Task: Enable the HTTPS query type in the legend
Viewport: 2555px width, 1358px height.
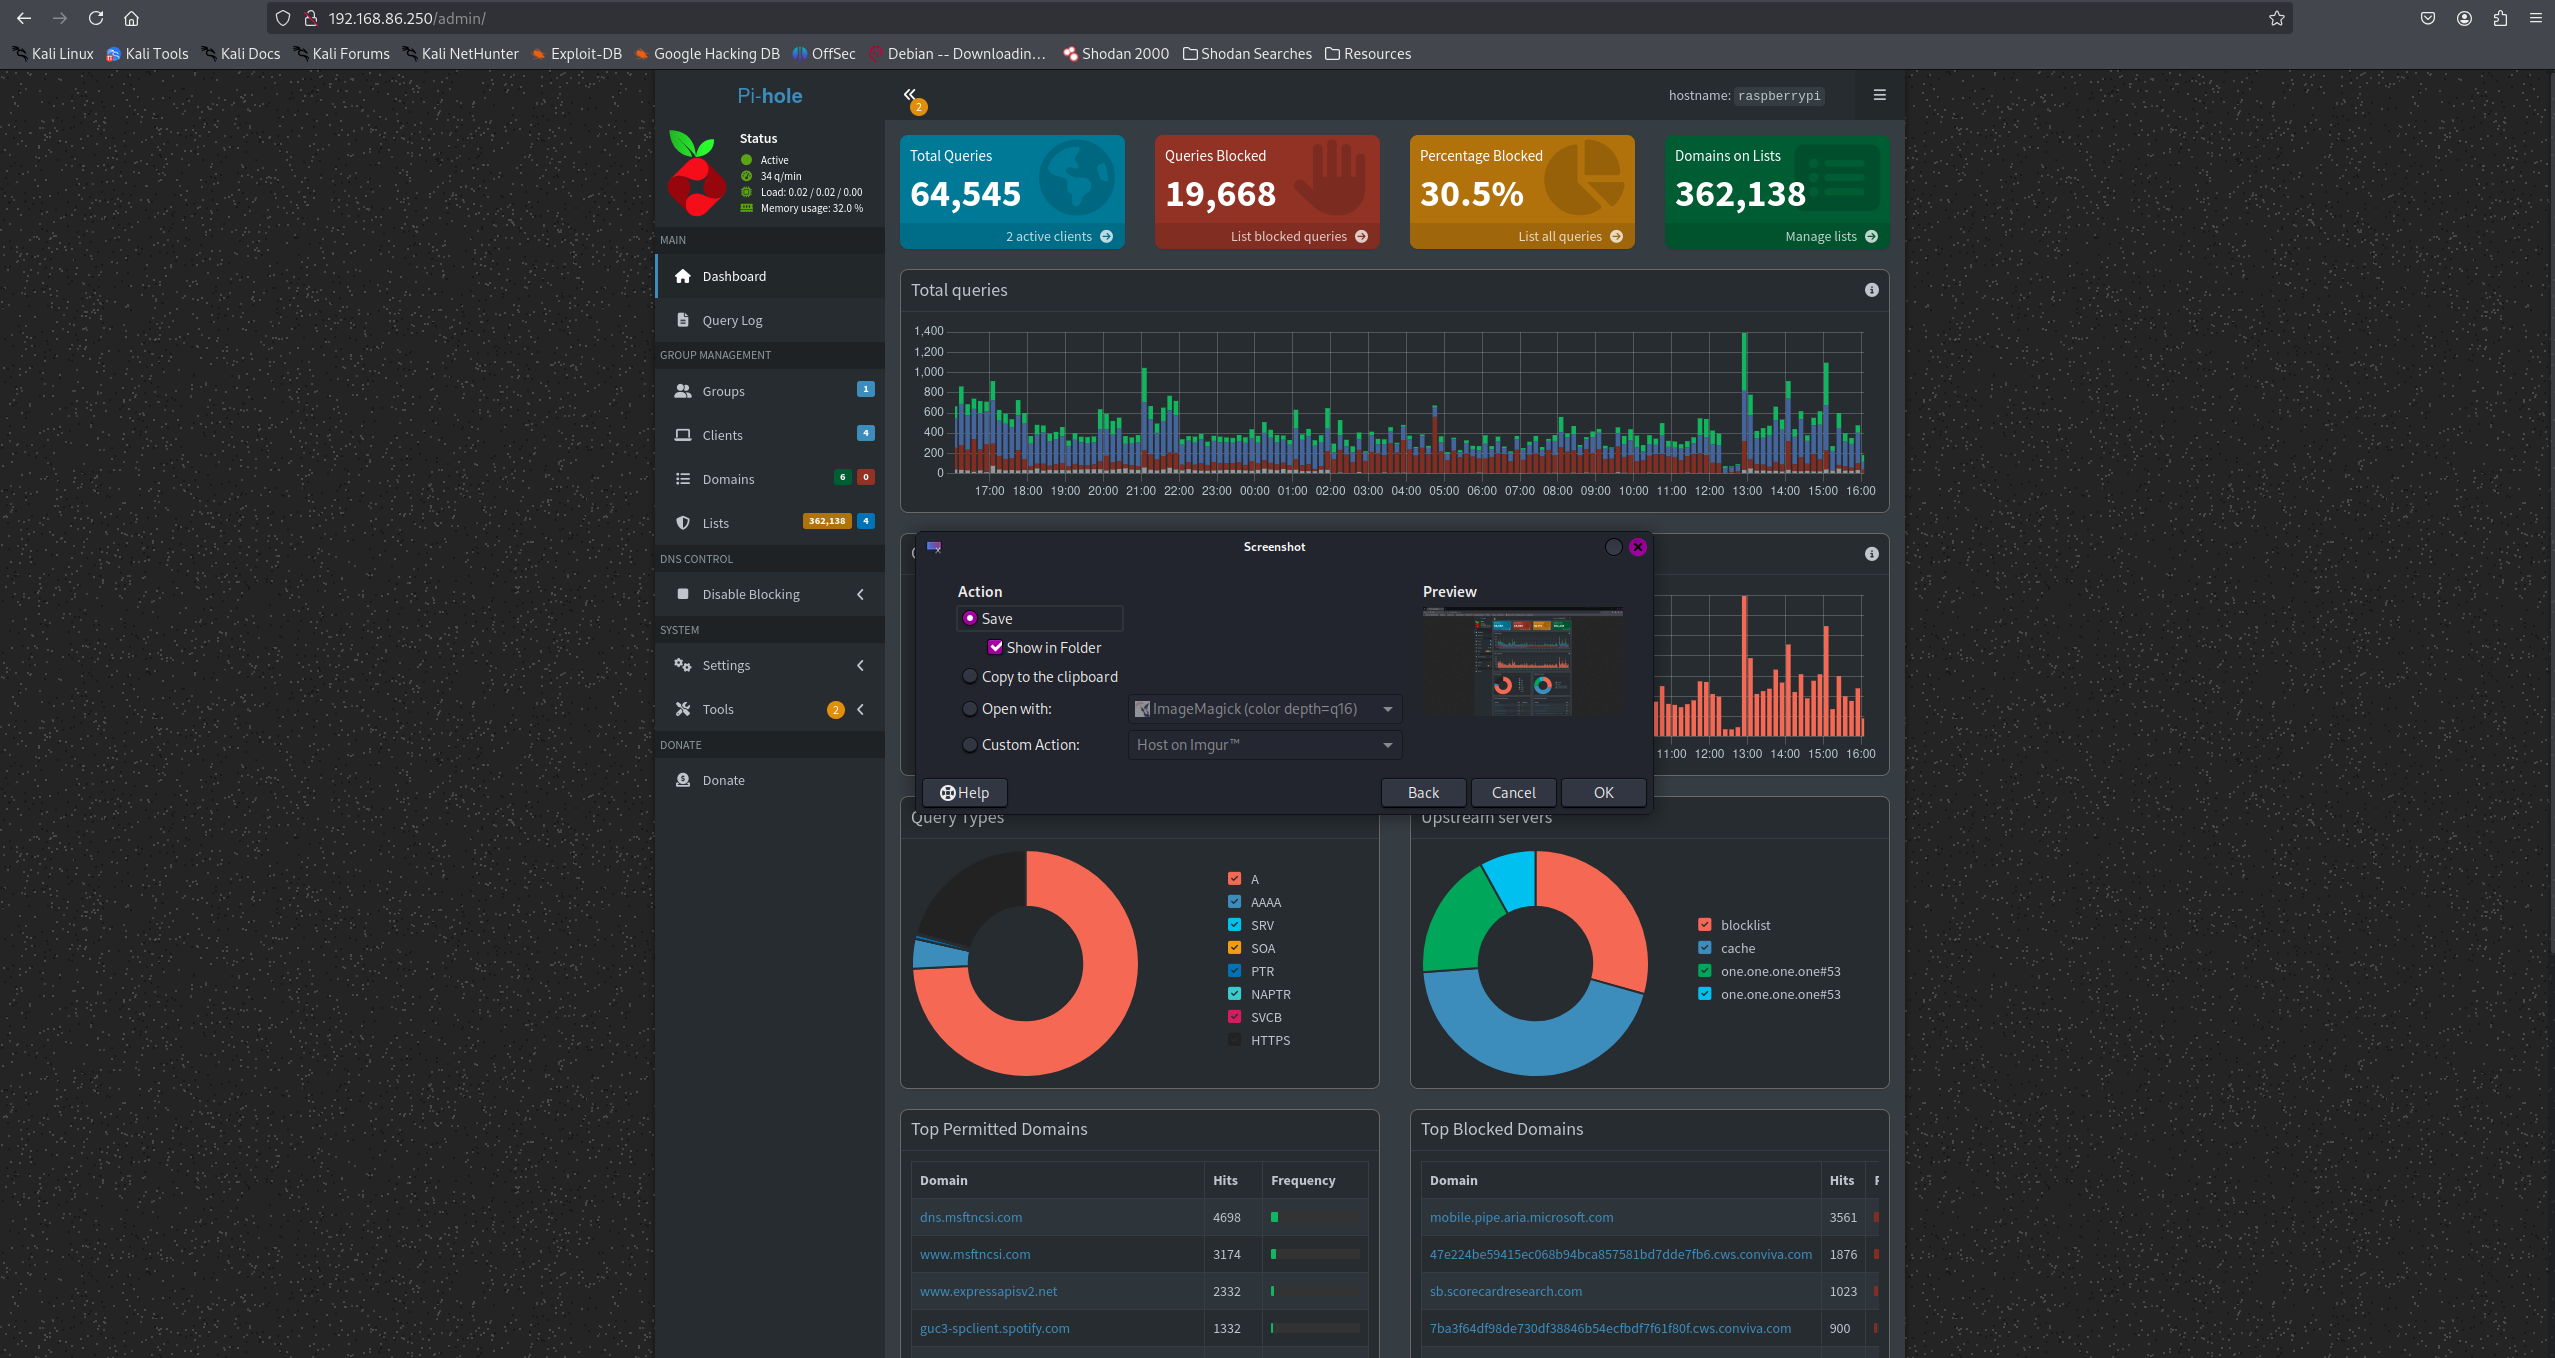Action: [x=1233, y=1040]
